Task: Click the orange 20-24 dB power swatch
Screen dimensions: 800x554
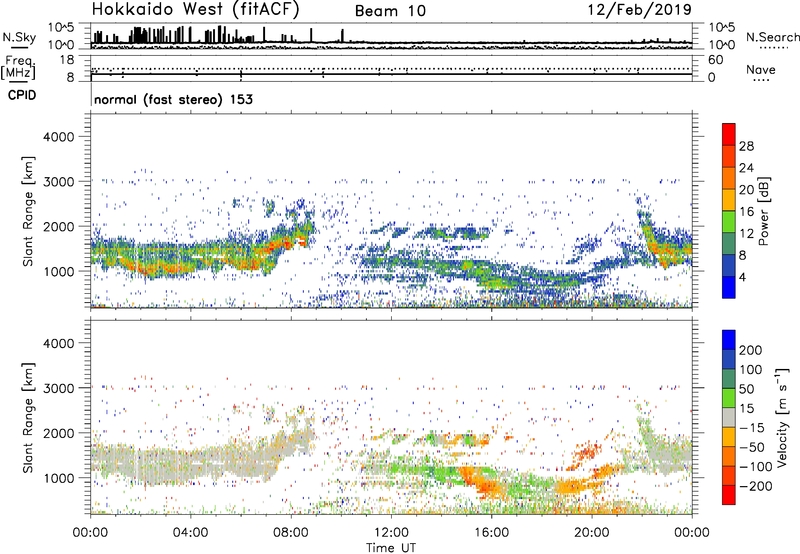Action: (729, 178)
